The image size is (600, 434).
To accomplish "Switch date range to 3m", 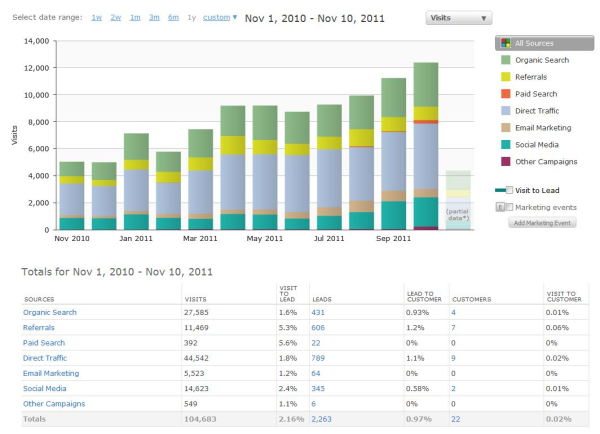I will point(154,18).
